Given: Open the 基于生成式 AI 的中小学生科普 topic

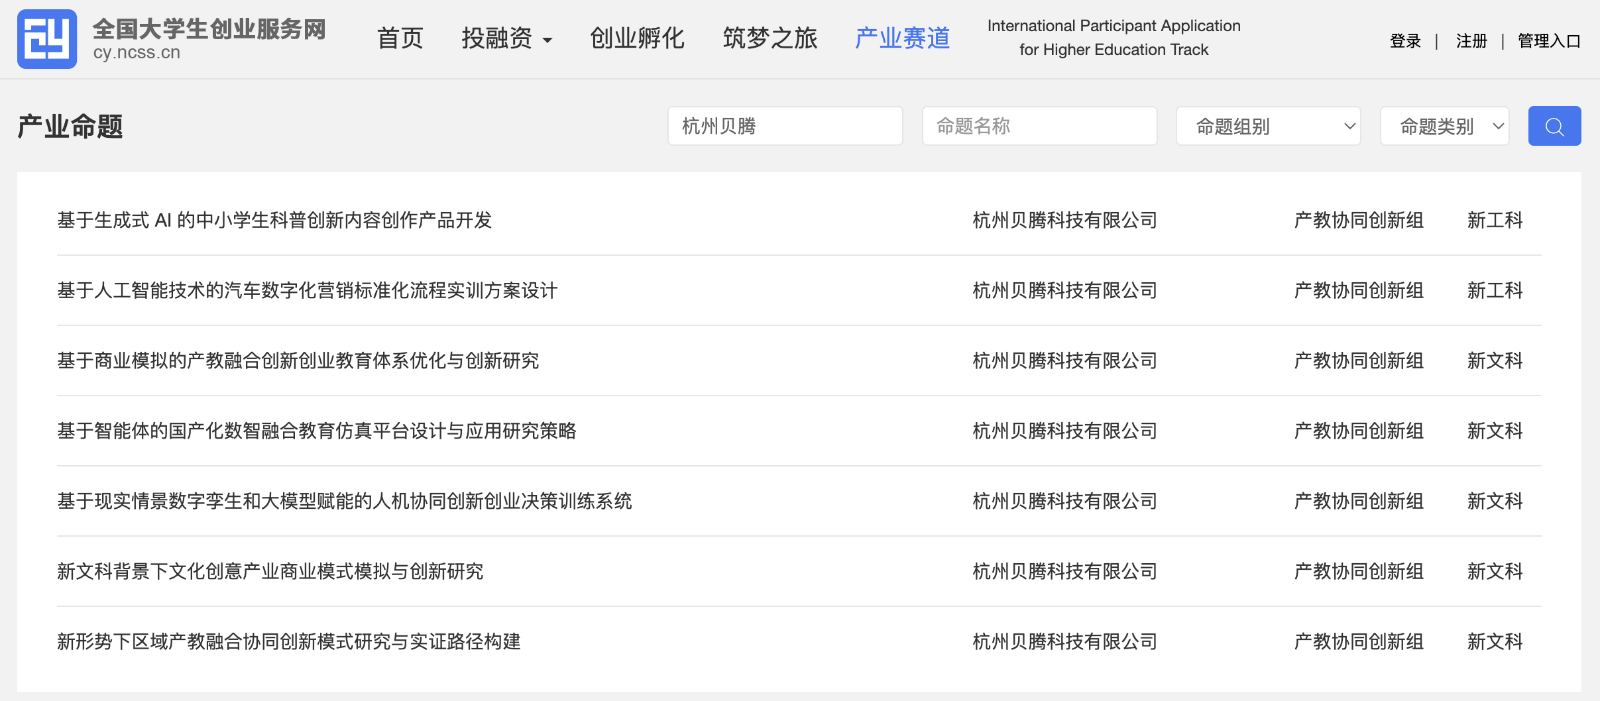Looking at the screenshot, I should pyautogui.click(x=274, y=220).
